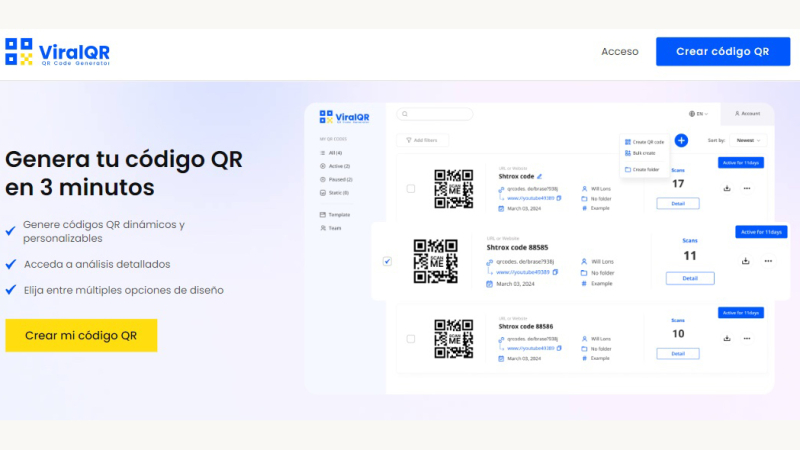Viewport: 800px width, 450px height.
Task: Open the three-dots menu in the 10-scans row
Action: pos(747,338)
